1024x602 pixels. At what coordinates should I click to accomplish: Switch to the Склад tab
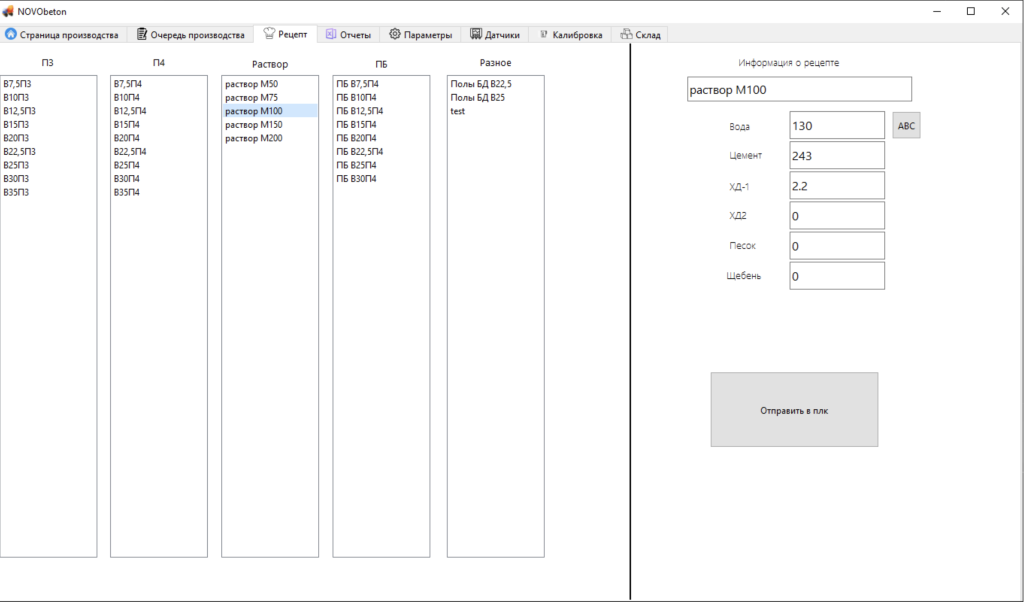(648, 35)
